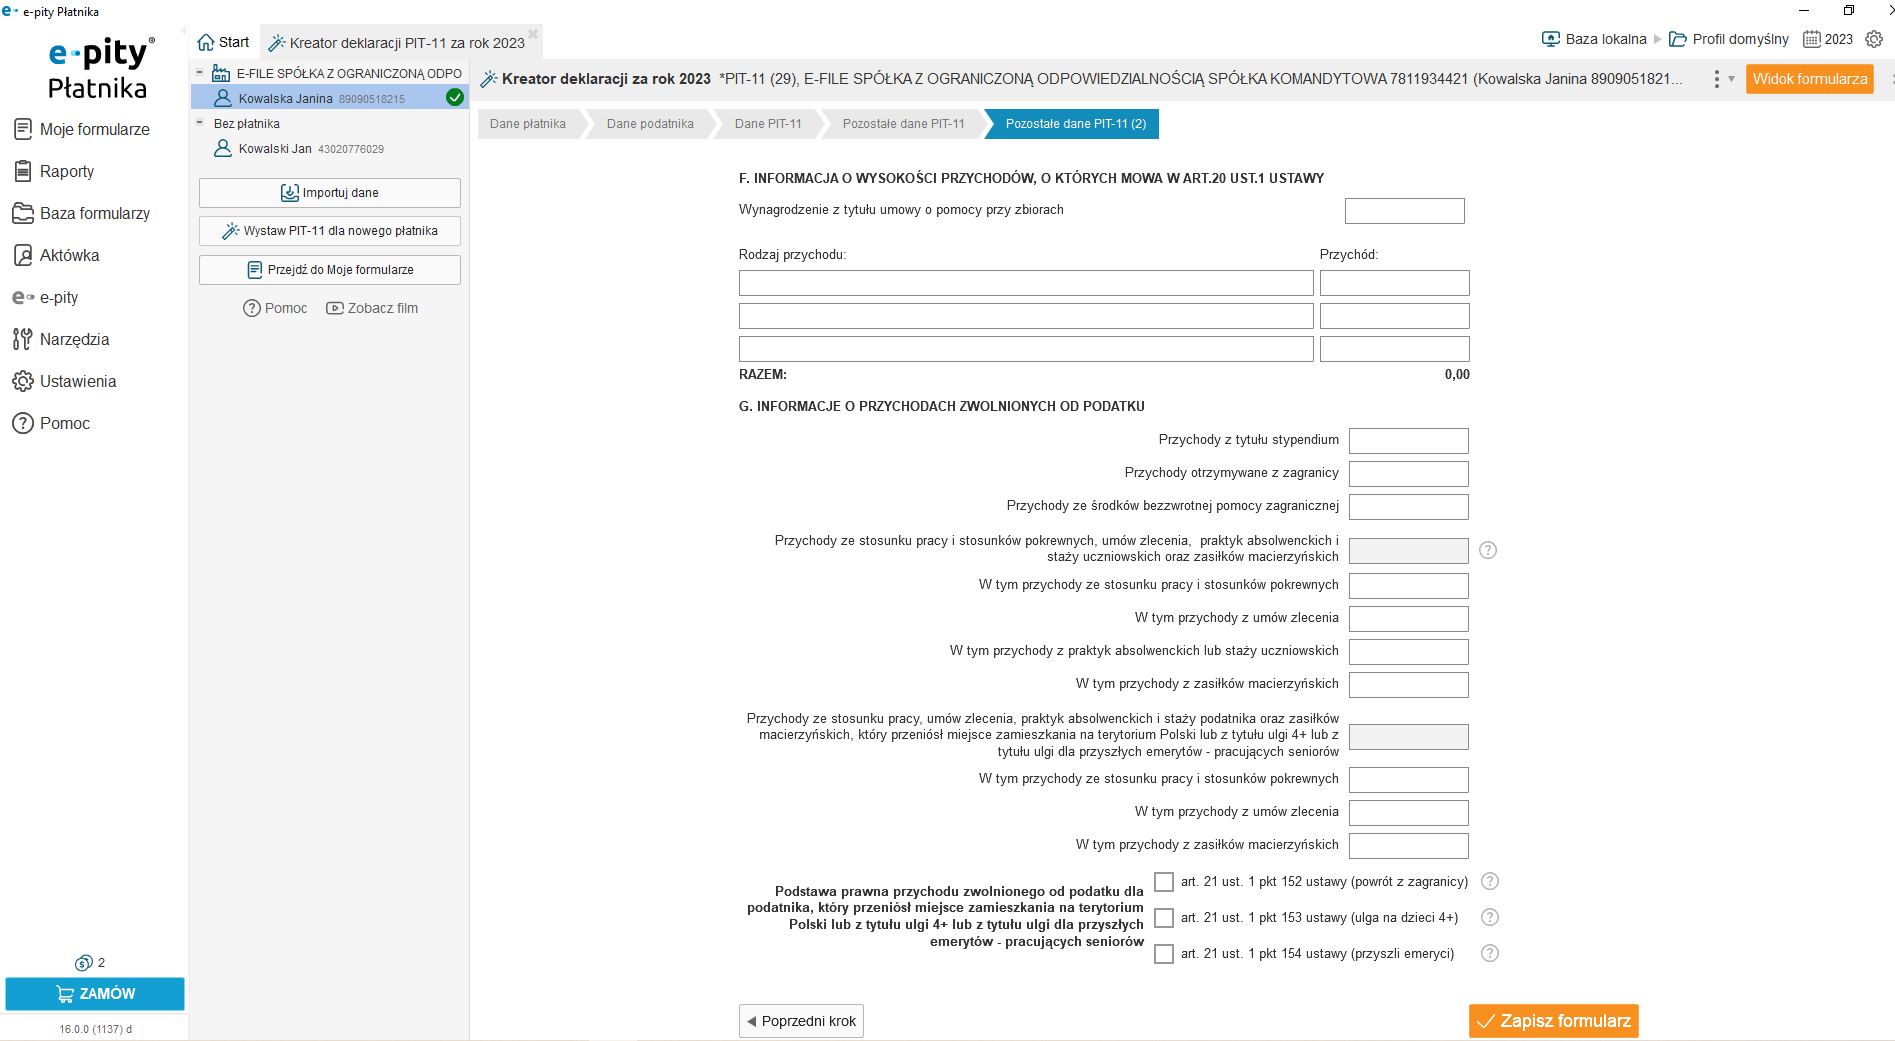The height and width of the screenshot is (1041, 1895).
Task: Open Moje formularze in sidebar
Action: click(82, 129)
